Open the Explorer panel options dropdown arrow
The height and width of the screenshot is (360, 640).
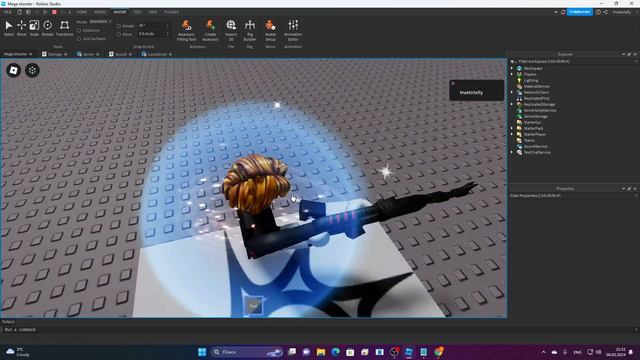[x=623, y=54]
